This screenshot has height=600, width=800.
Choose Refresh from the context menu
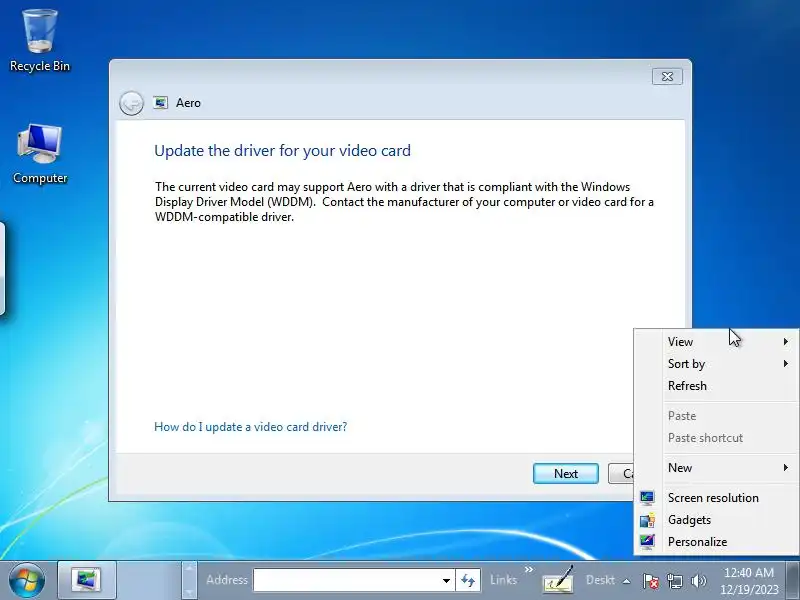(716, 386)
